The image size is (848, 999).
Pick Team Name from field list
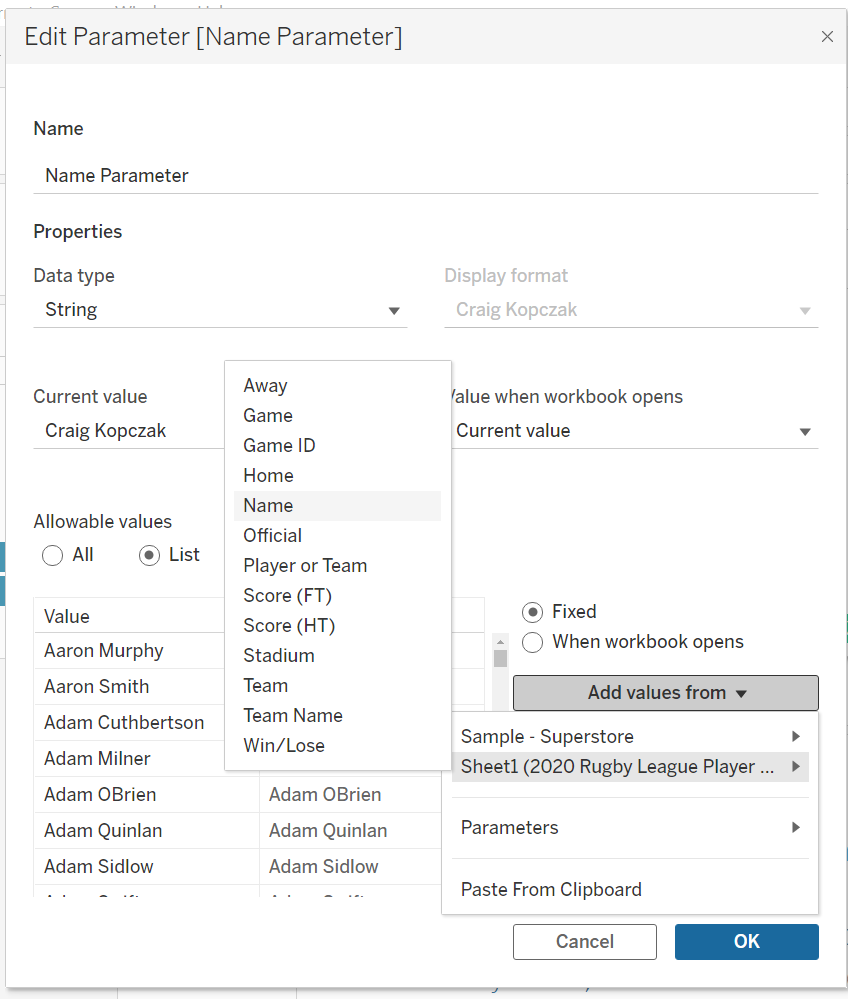(293, 716)
